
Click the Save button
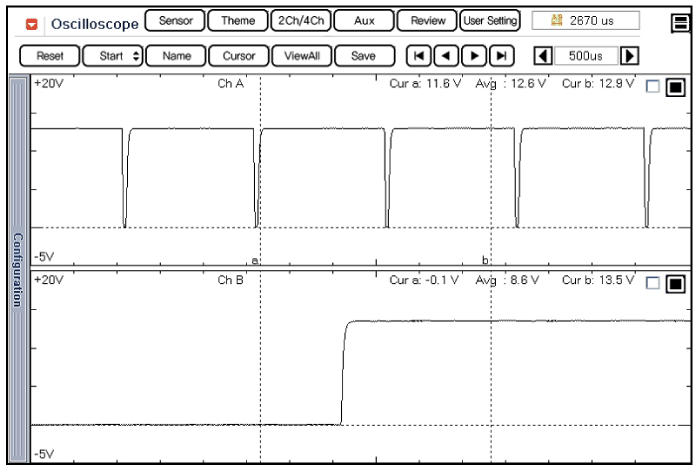click(x=362, y=57)
